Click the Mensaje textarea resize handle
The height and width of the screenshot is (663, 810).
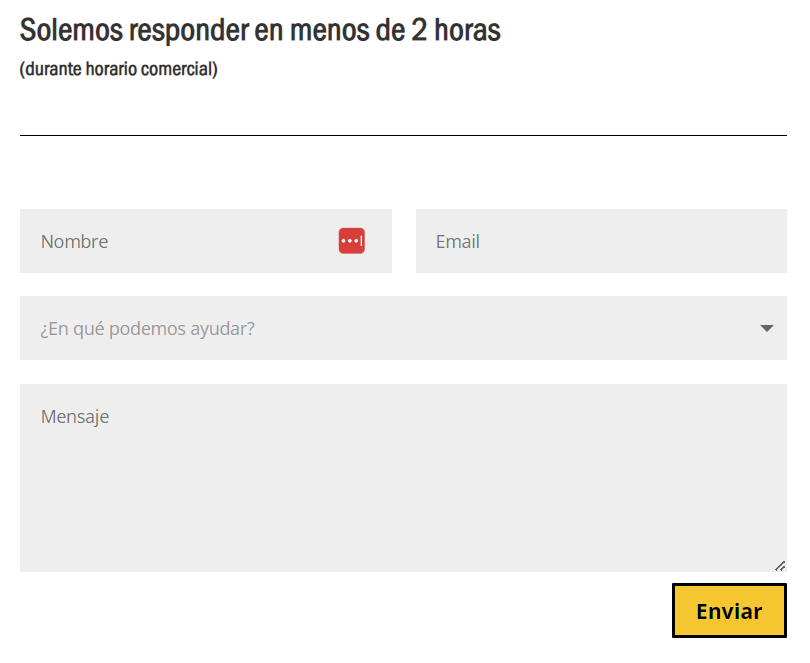click(780, 566)
